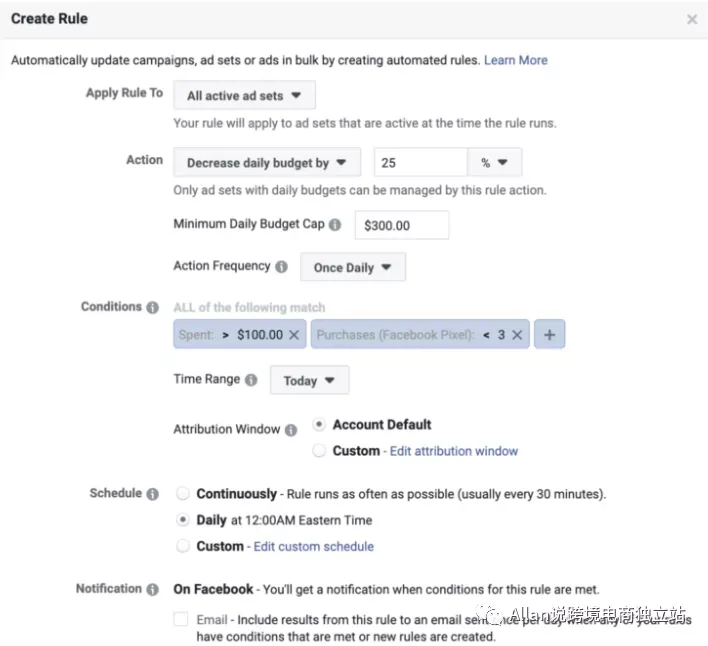
Task: Select Custom attribution window radio button
Action: point(319,450)
